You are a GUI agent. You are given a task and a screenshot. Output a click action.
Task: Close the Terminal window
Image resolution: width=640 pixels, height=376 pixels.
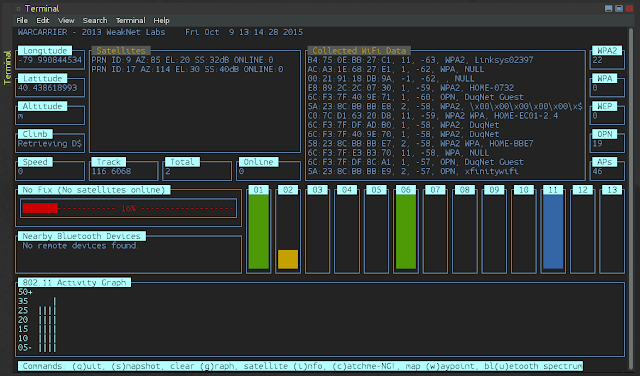coord(629,9)
